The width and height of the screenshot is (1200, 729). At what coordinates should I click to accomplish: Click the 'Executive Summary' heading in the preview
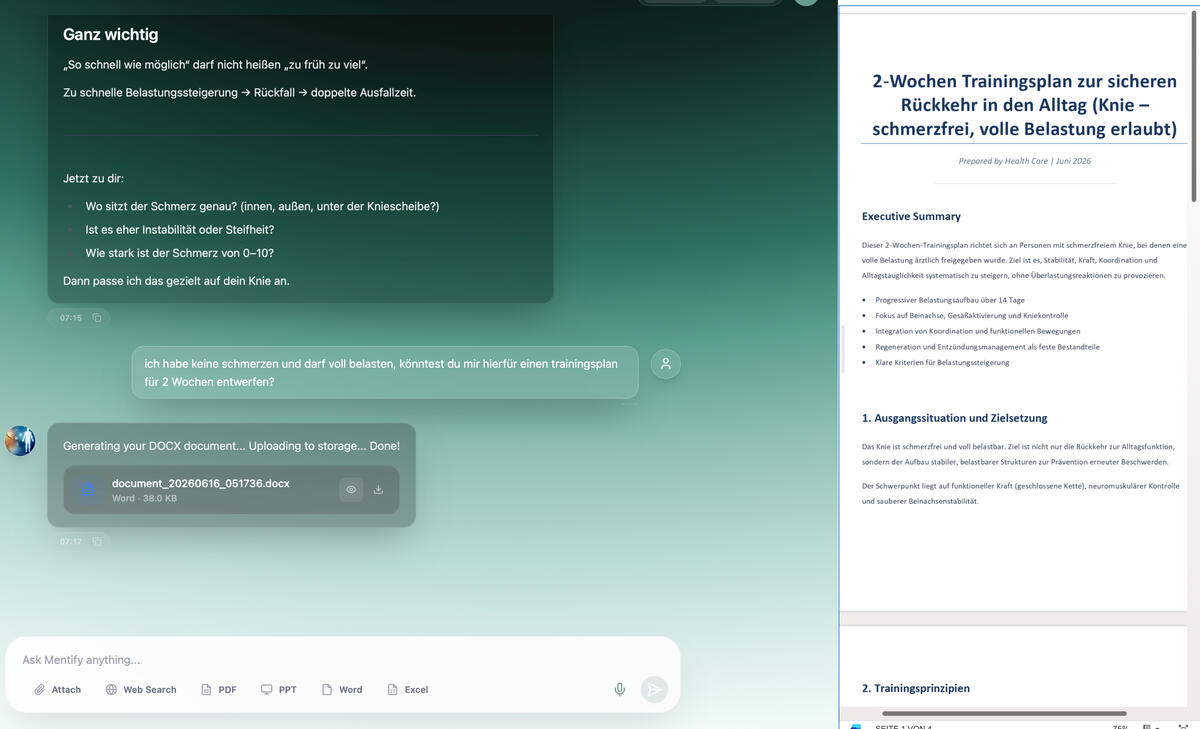pos(911,216)
